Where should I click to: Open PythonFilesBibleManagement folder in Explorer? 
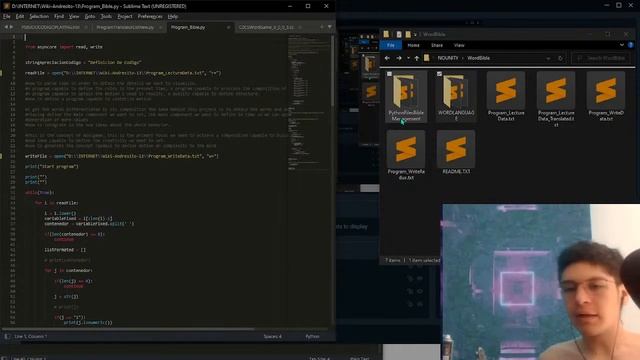(406, 96)
